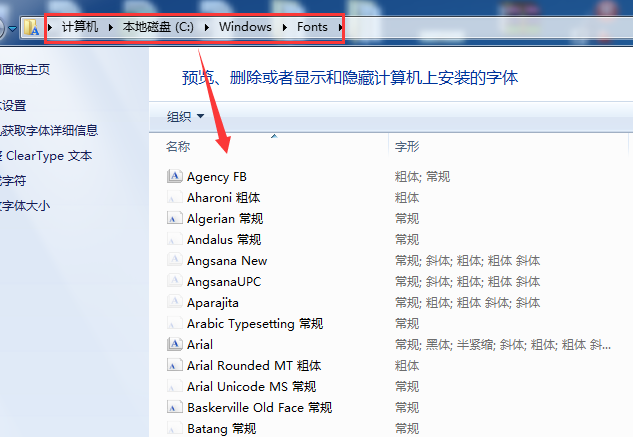Select the Andalus 常规 font icon
The width and height of the screenshot is (633, 437).
pos(174,239)
